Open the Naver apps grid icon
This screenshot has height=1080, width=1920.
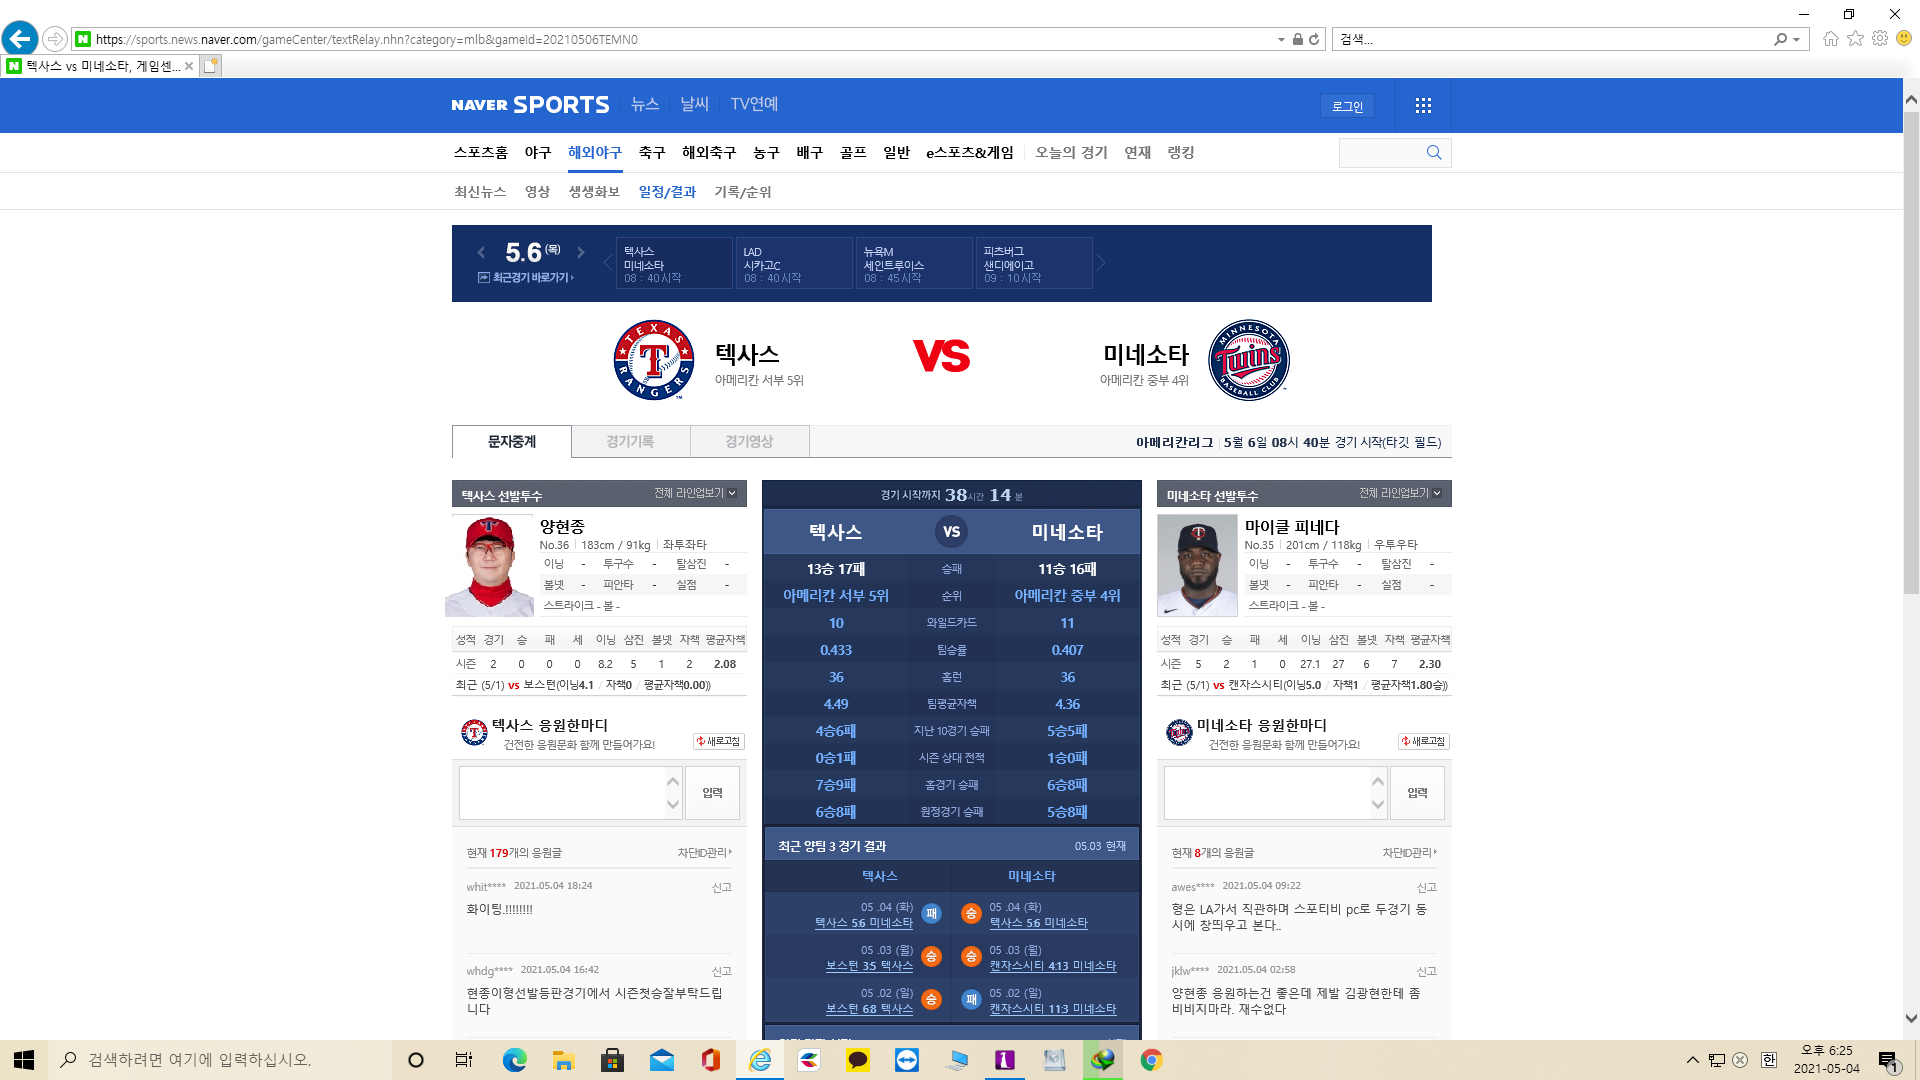click(x=1423, y=105)
